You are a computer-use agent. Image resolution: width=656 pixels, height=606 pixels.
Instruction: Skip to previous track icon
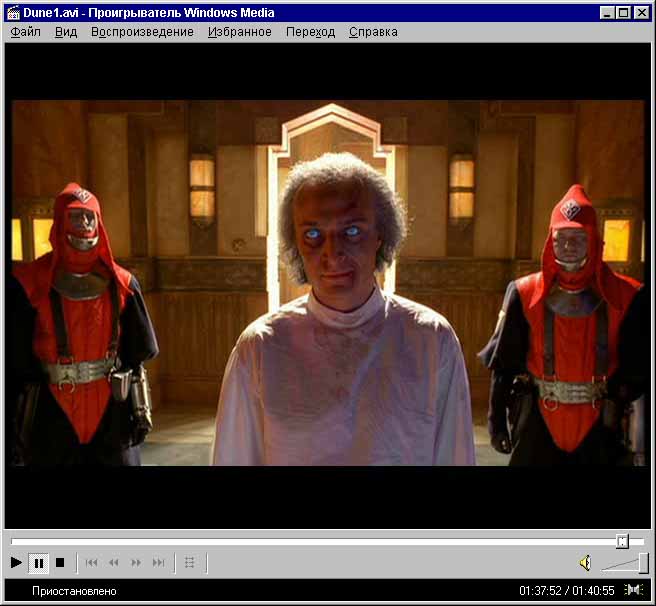pos(91,562)
